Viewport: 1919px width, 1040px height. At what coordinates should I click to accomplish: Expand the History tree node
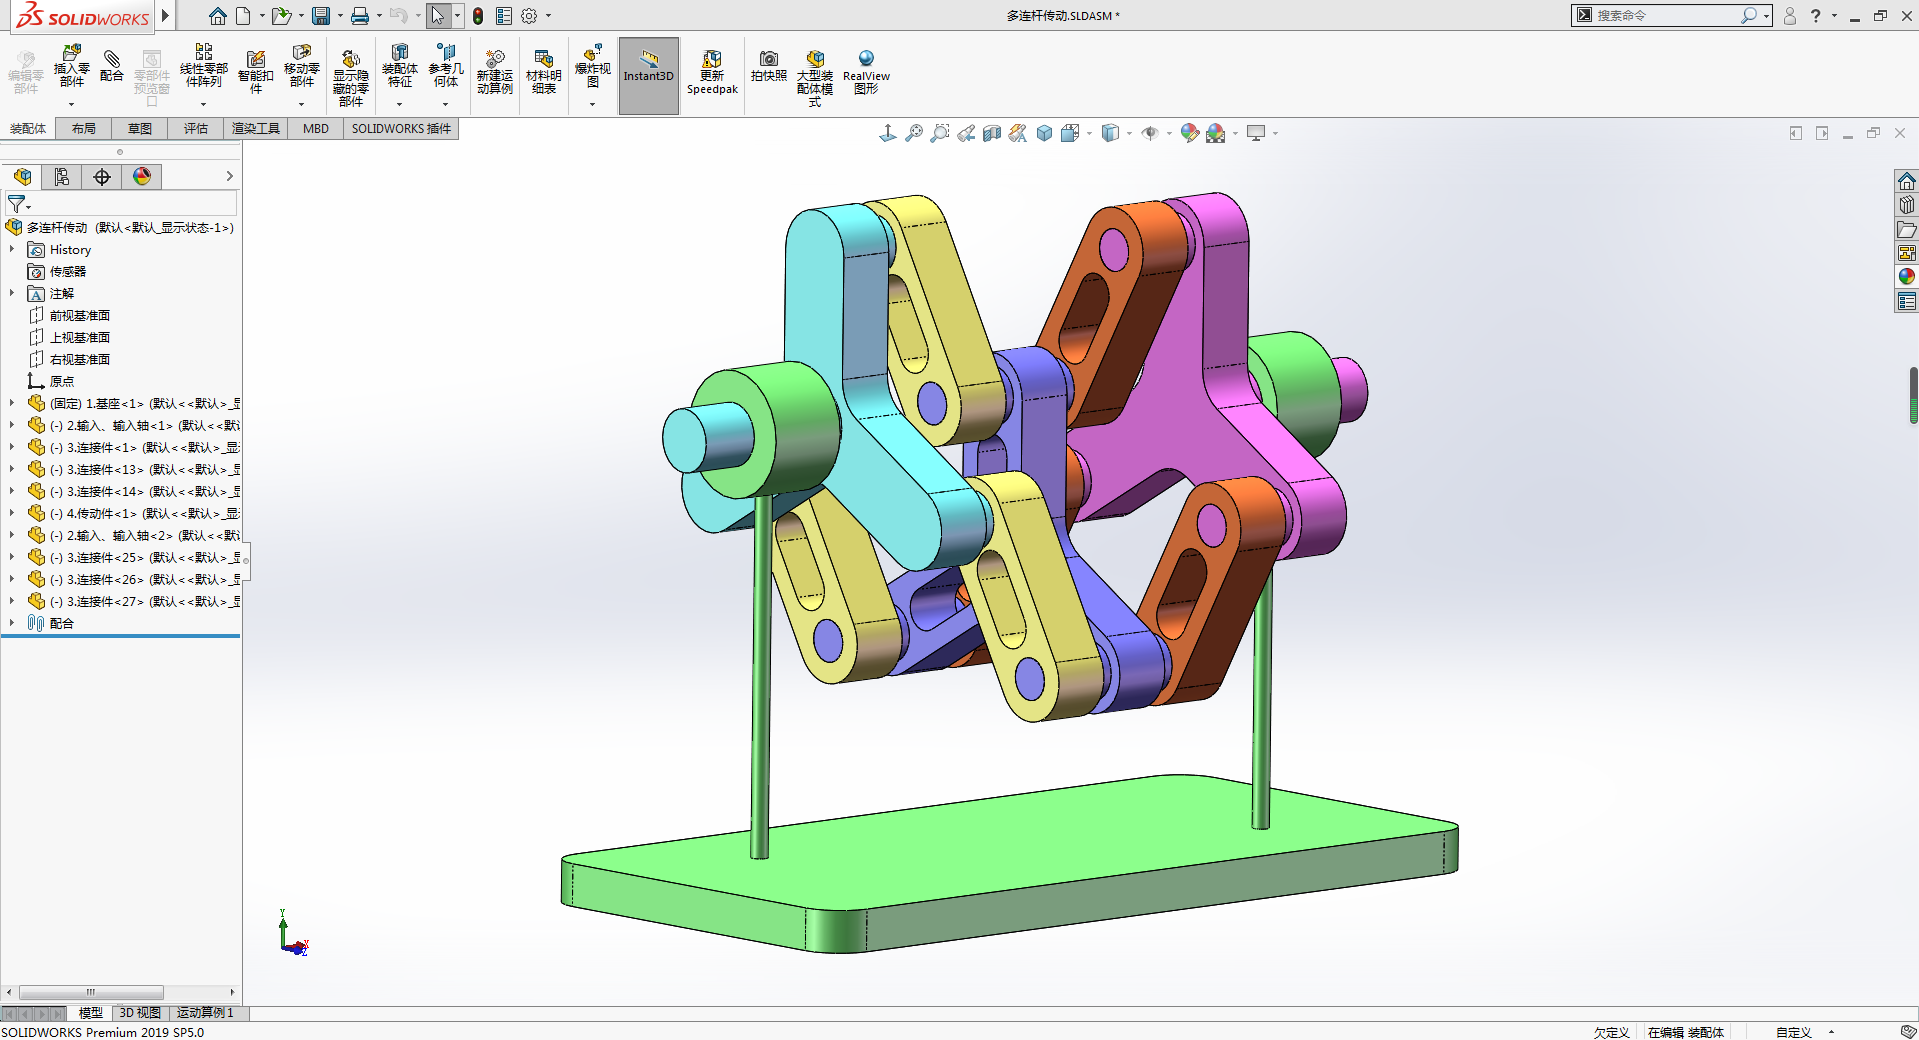(x=12, y=250)
